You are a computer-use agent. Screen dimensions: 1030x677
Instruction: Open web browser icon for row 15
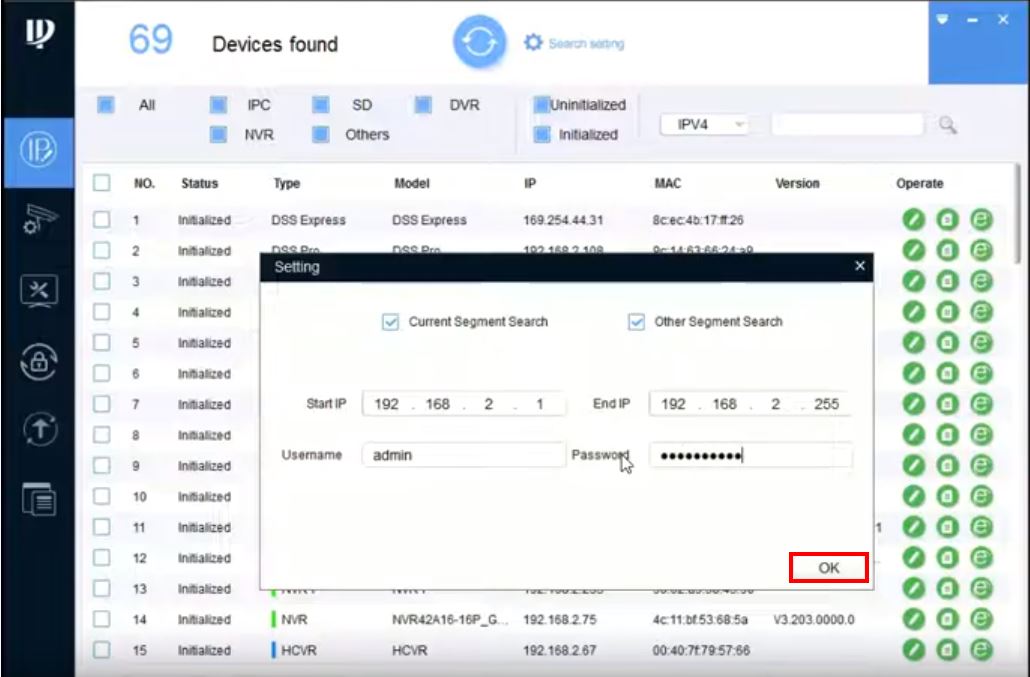click(981, 651)
